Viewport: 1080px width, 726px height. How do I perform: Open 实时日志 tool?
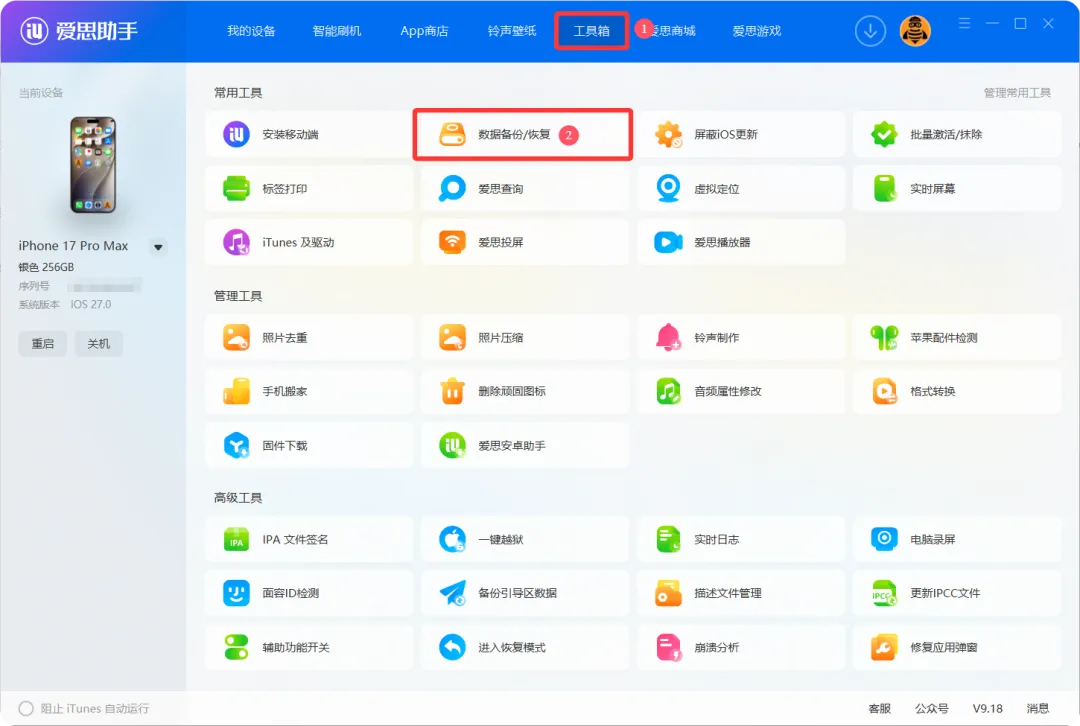(x=740, y=539)
